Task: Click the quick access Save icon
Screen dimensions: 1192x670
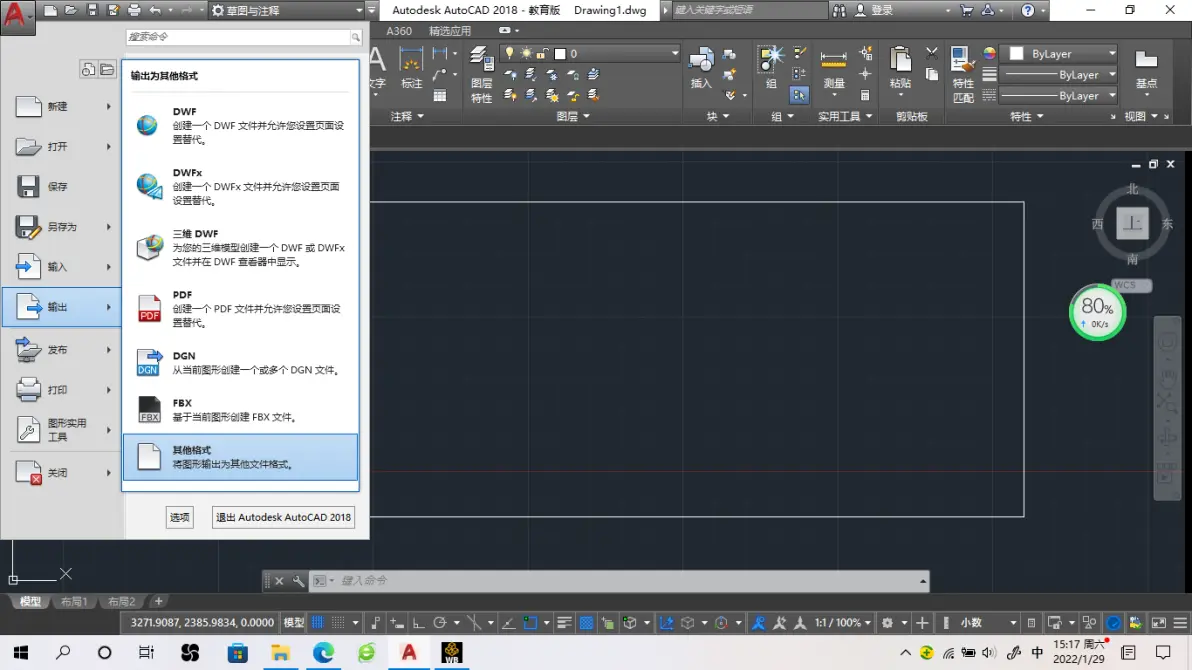Action: tap(92, 11)
